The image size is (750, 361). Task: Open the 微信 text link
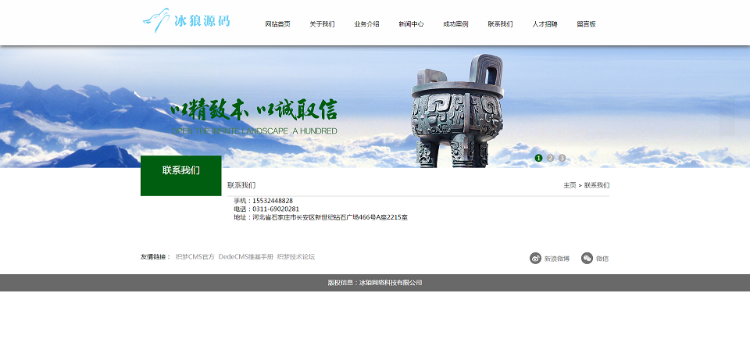(x=602, y=259)
